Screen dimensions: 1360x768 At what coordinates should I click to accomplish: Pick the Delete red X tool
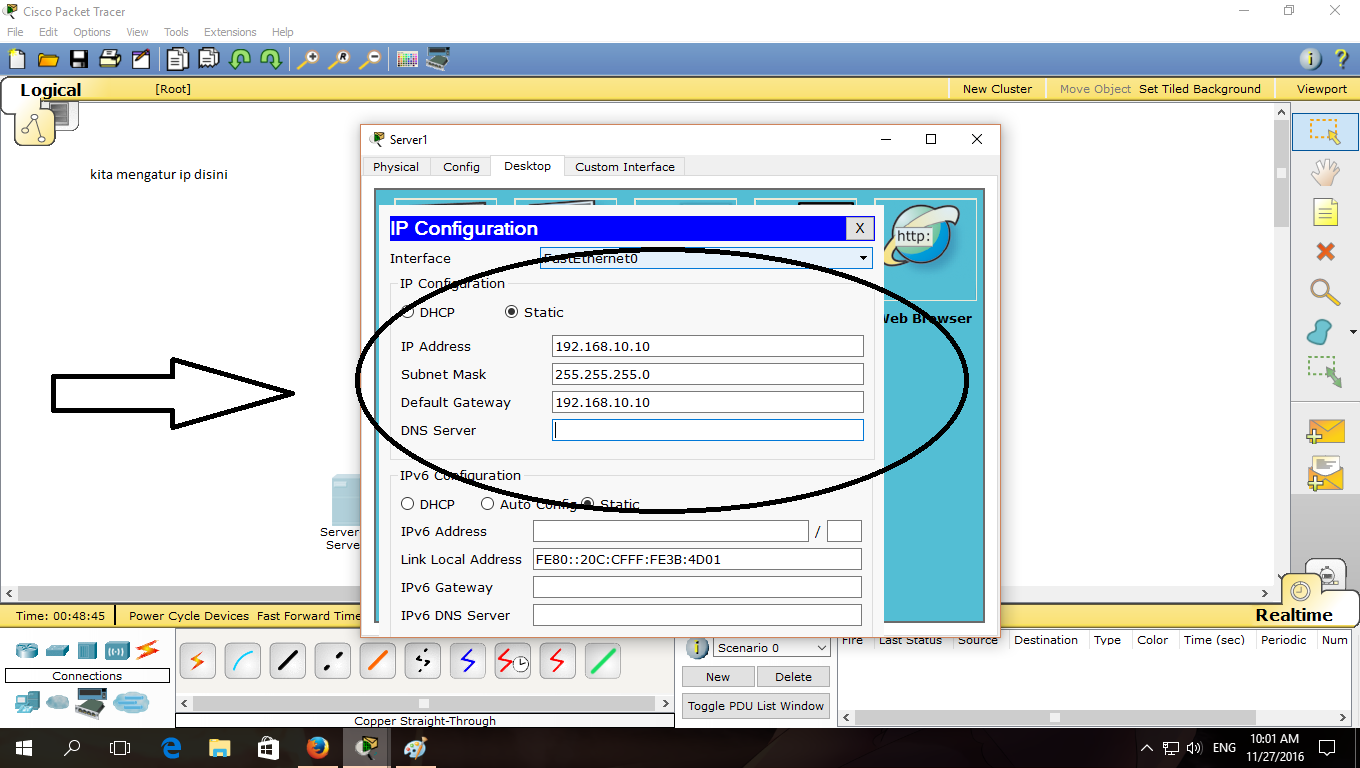1325,251
